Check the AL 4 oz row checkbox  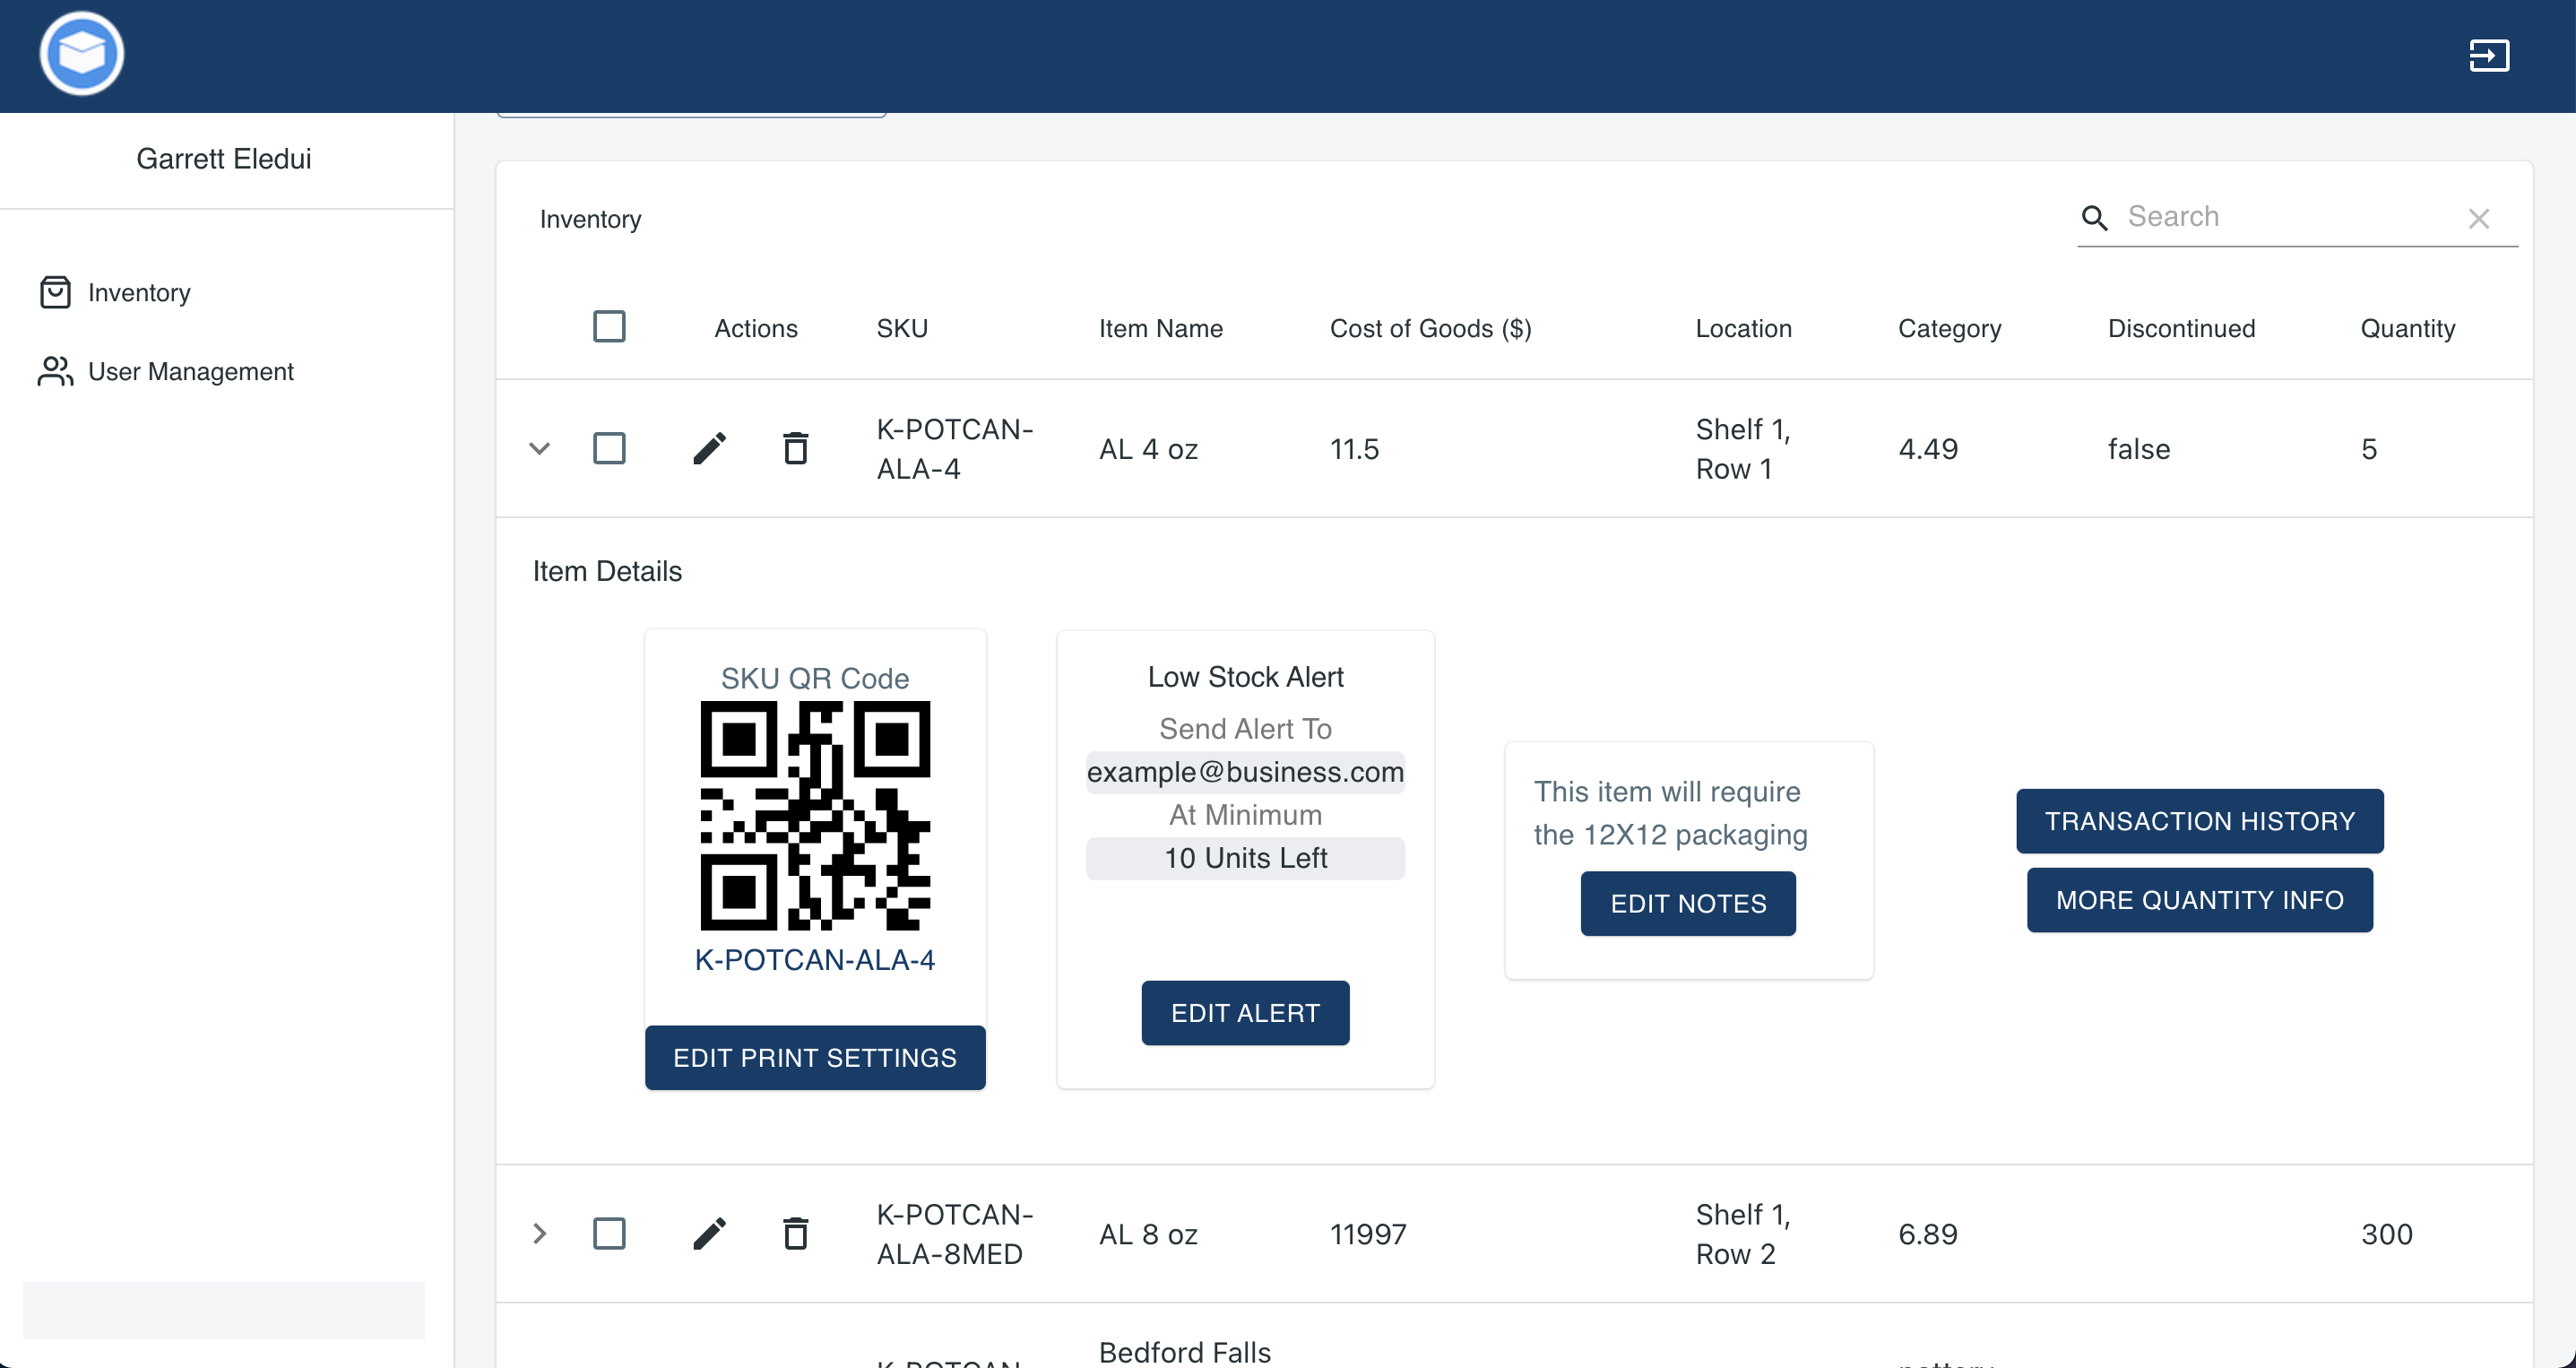609,448
